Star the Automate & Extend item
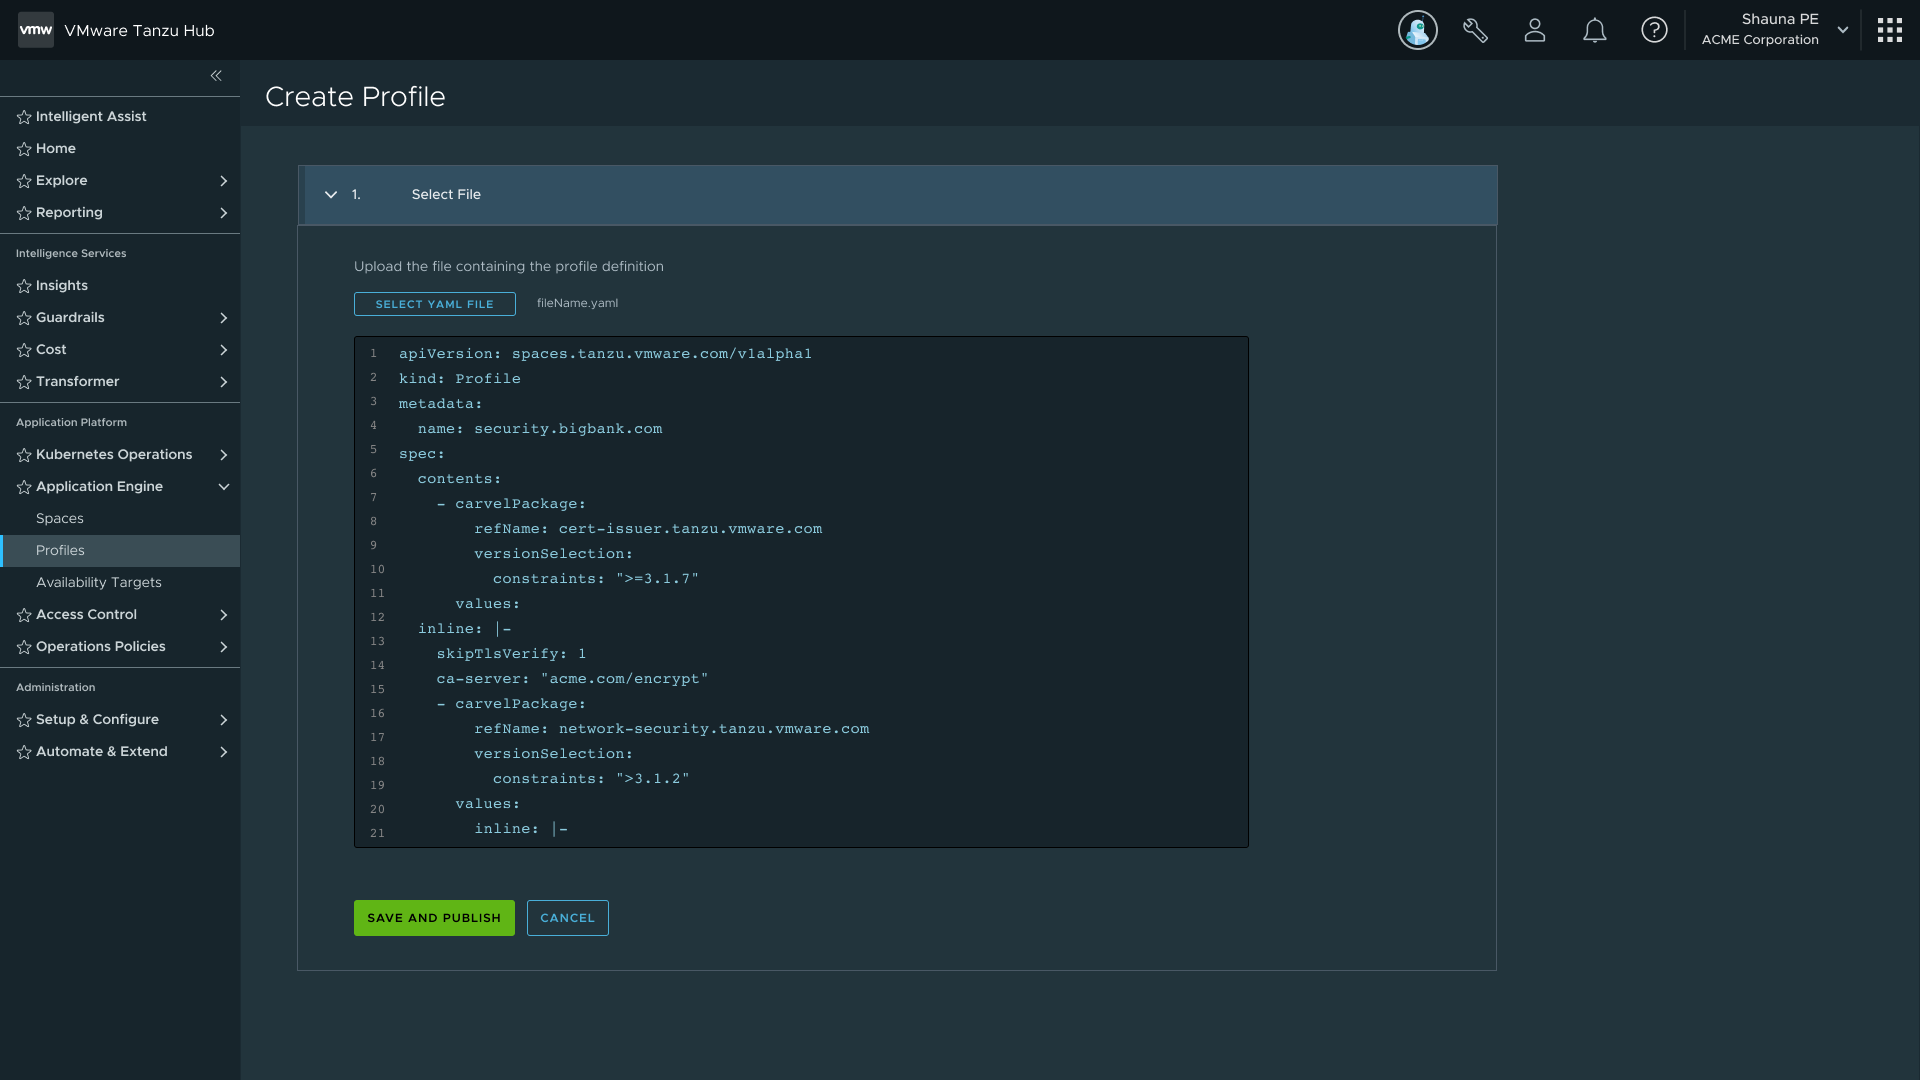1920x1080 pixels. click(24, 752)
